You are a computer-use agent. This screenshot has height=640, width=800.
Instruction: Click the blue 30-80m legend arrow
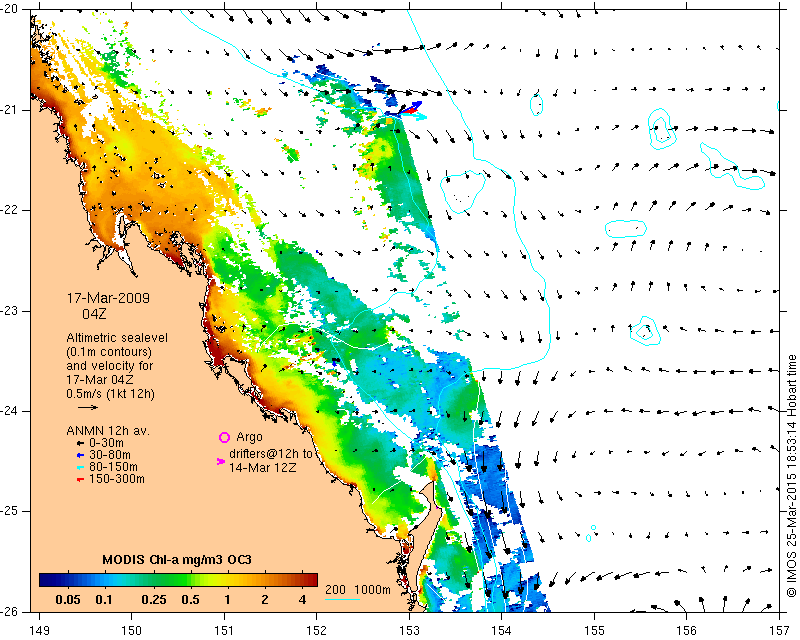[x=80, y=455]
